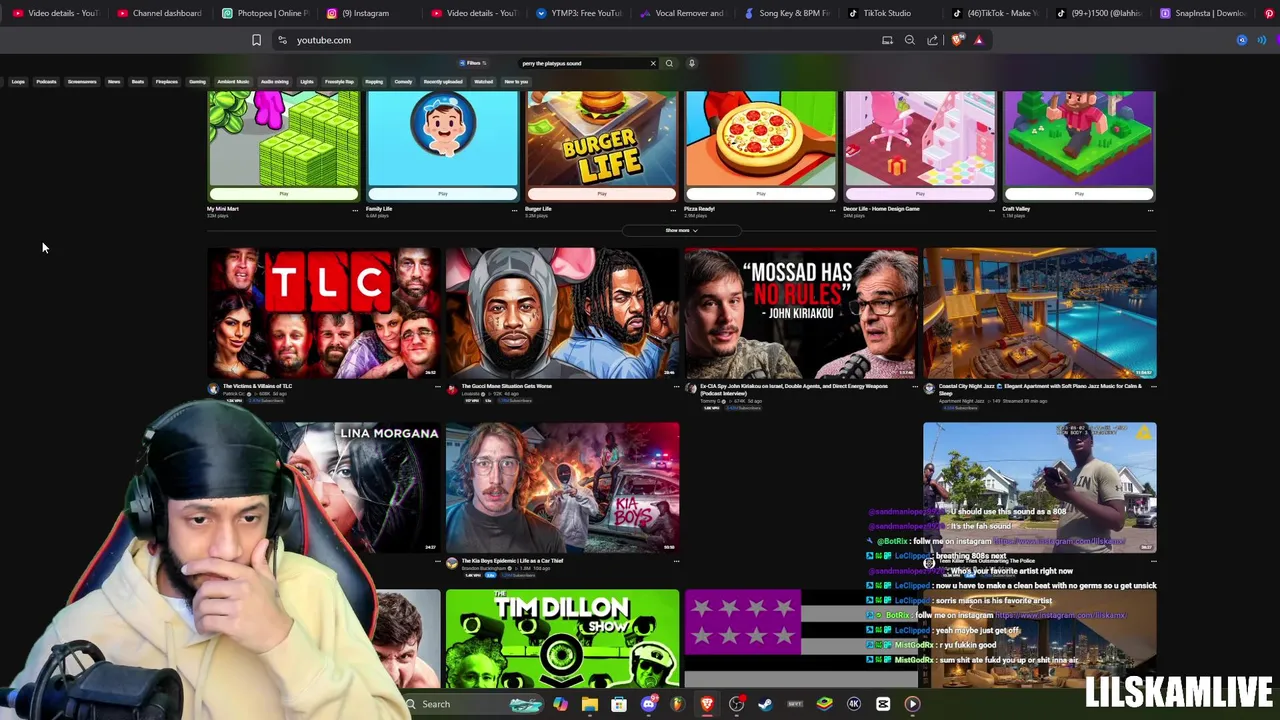The image size is (1280, 720).
Task: Open Microsoft Store from the taskbar
Action: (x=619, y=704)
